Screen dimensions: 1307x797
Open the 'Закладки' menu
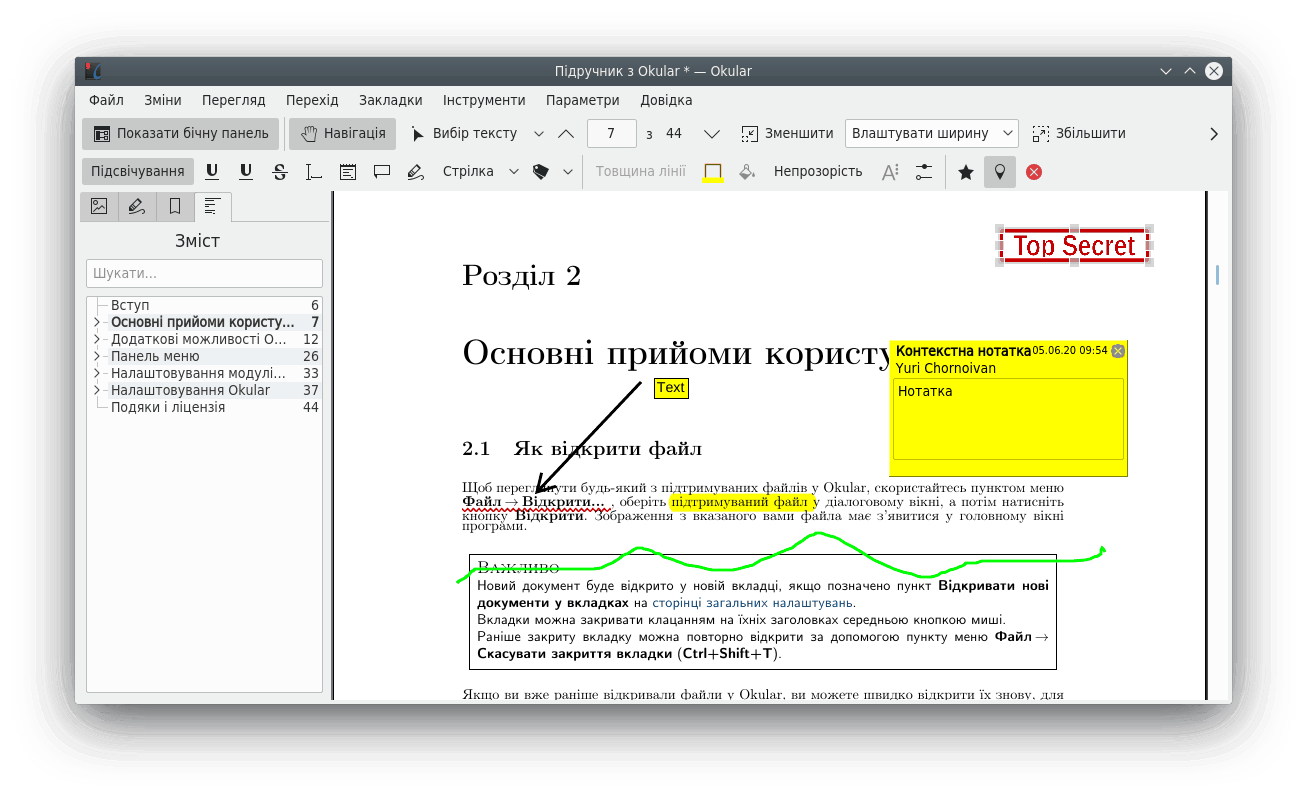[x=390, y=100]
